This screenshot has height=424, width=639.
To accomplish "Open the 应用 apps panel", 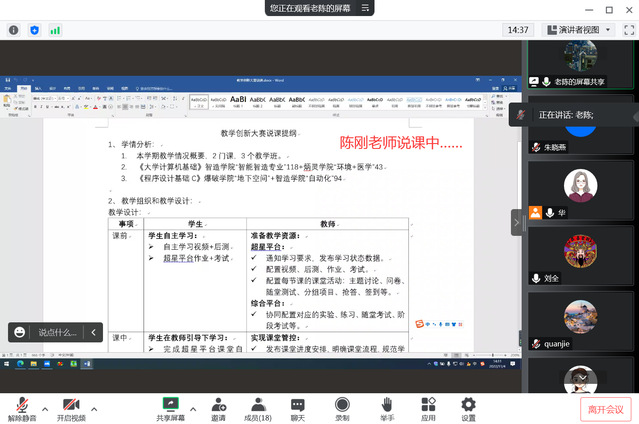I will 428,408.
